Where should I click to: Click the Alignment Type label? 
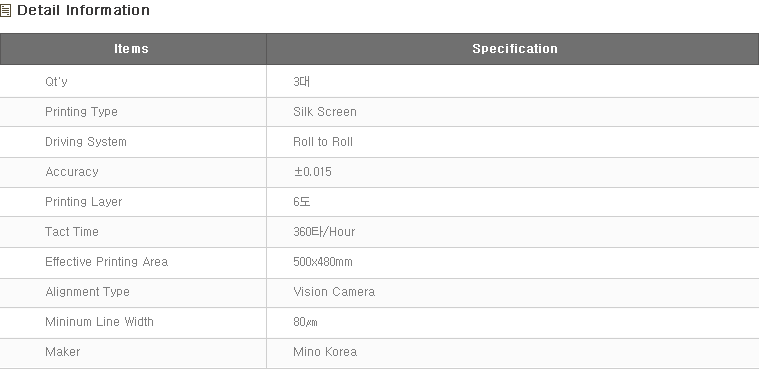pos(87,292)
